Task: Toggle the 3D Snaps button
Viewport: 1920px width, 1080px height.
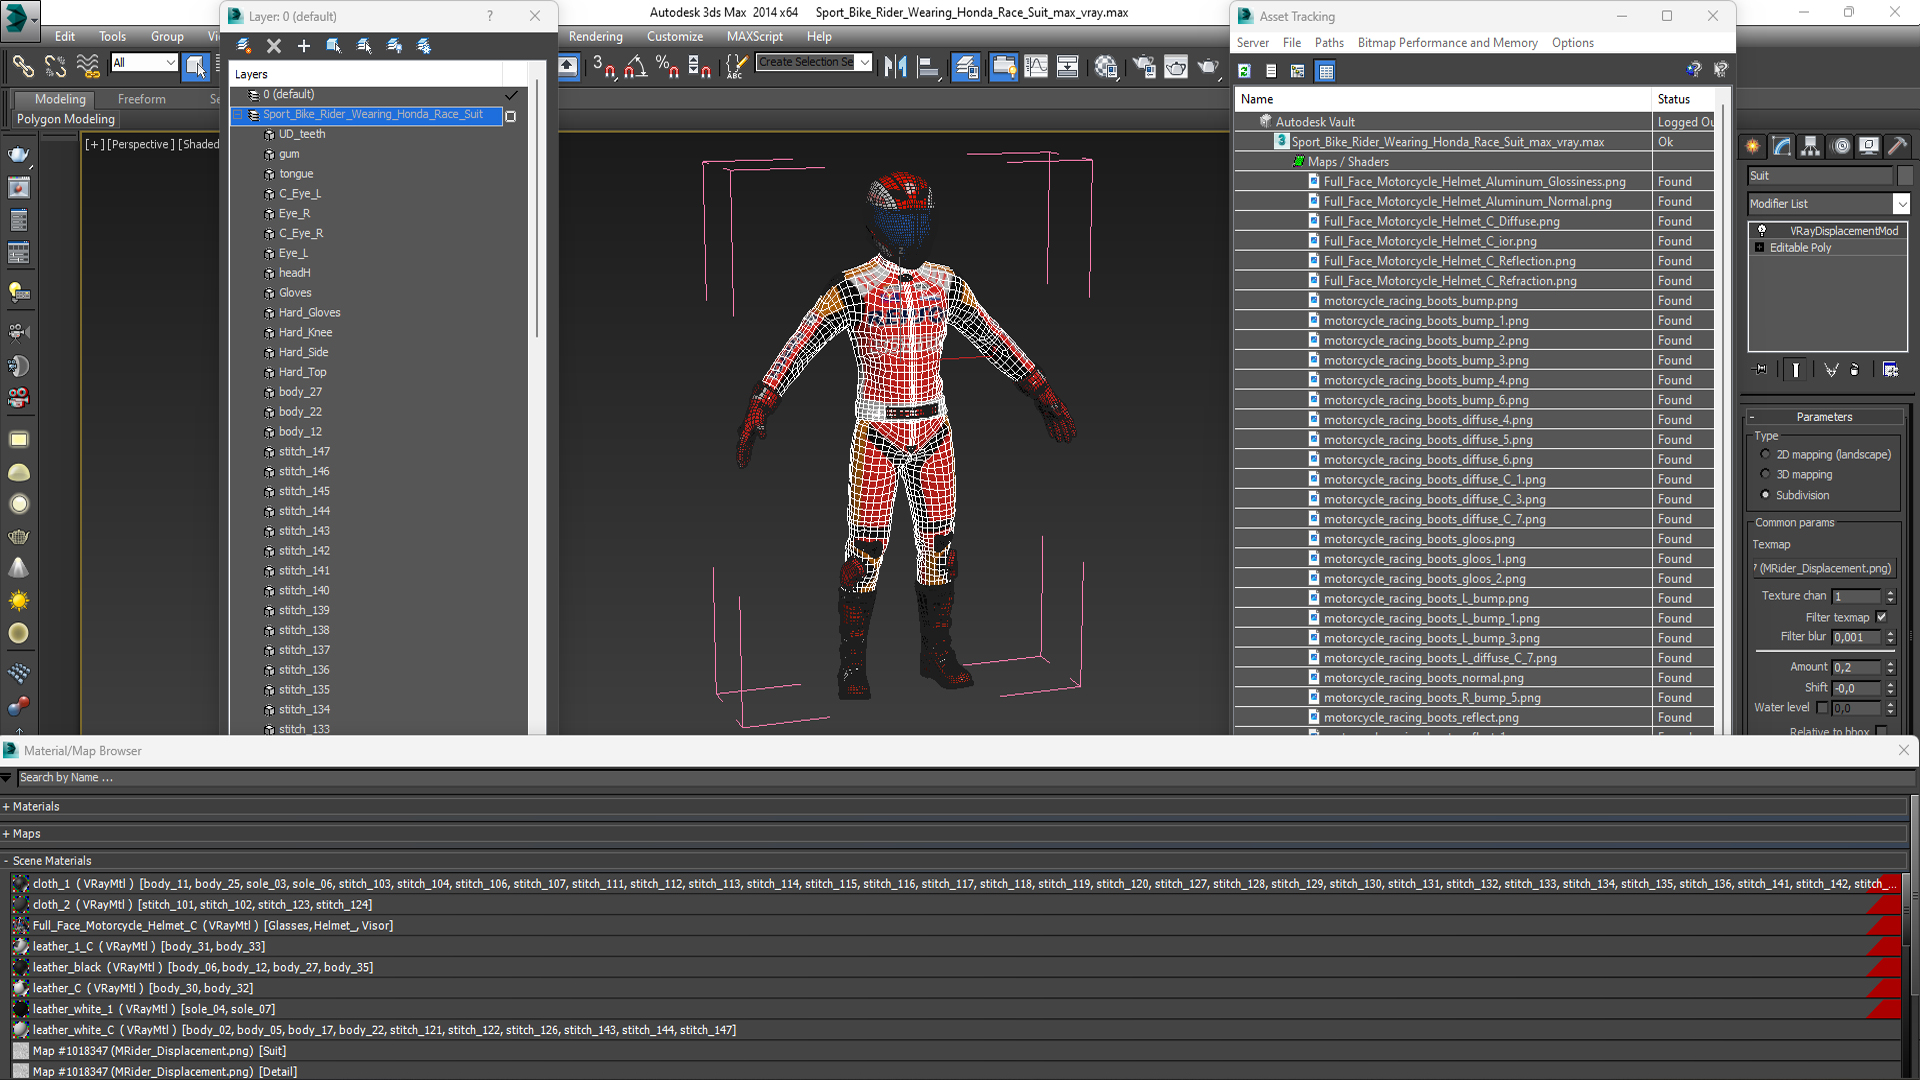Action: [603, 66]
